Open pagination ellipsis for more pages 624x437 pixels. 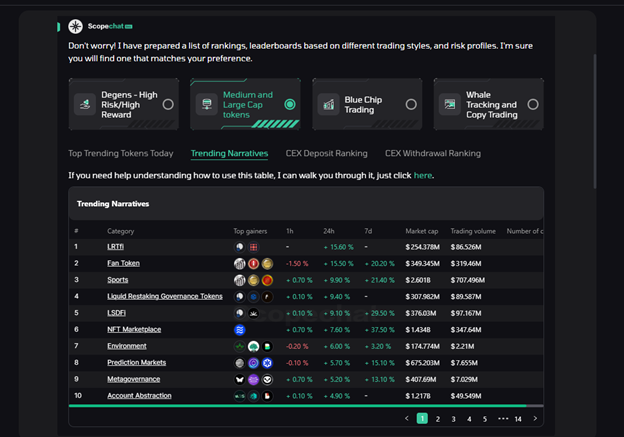point(503,418)
